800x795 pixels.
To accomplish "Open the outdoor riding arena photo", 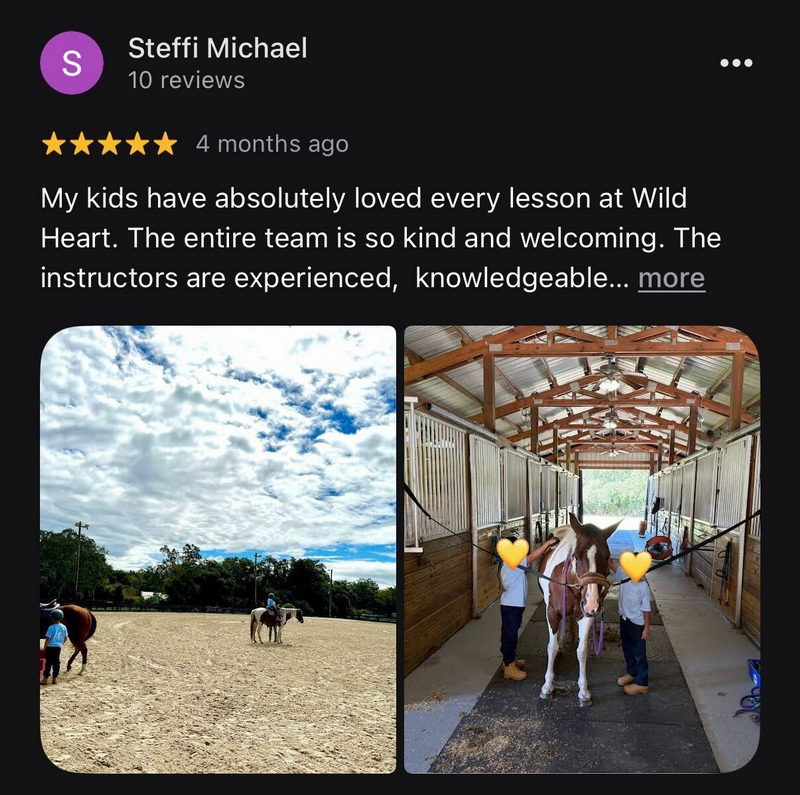I will point(218,549).
